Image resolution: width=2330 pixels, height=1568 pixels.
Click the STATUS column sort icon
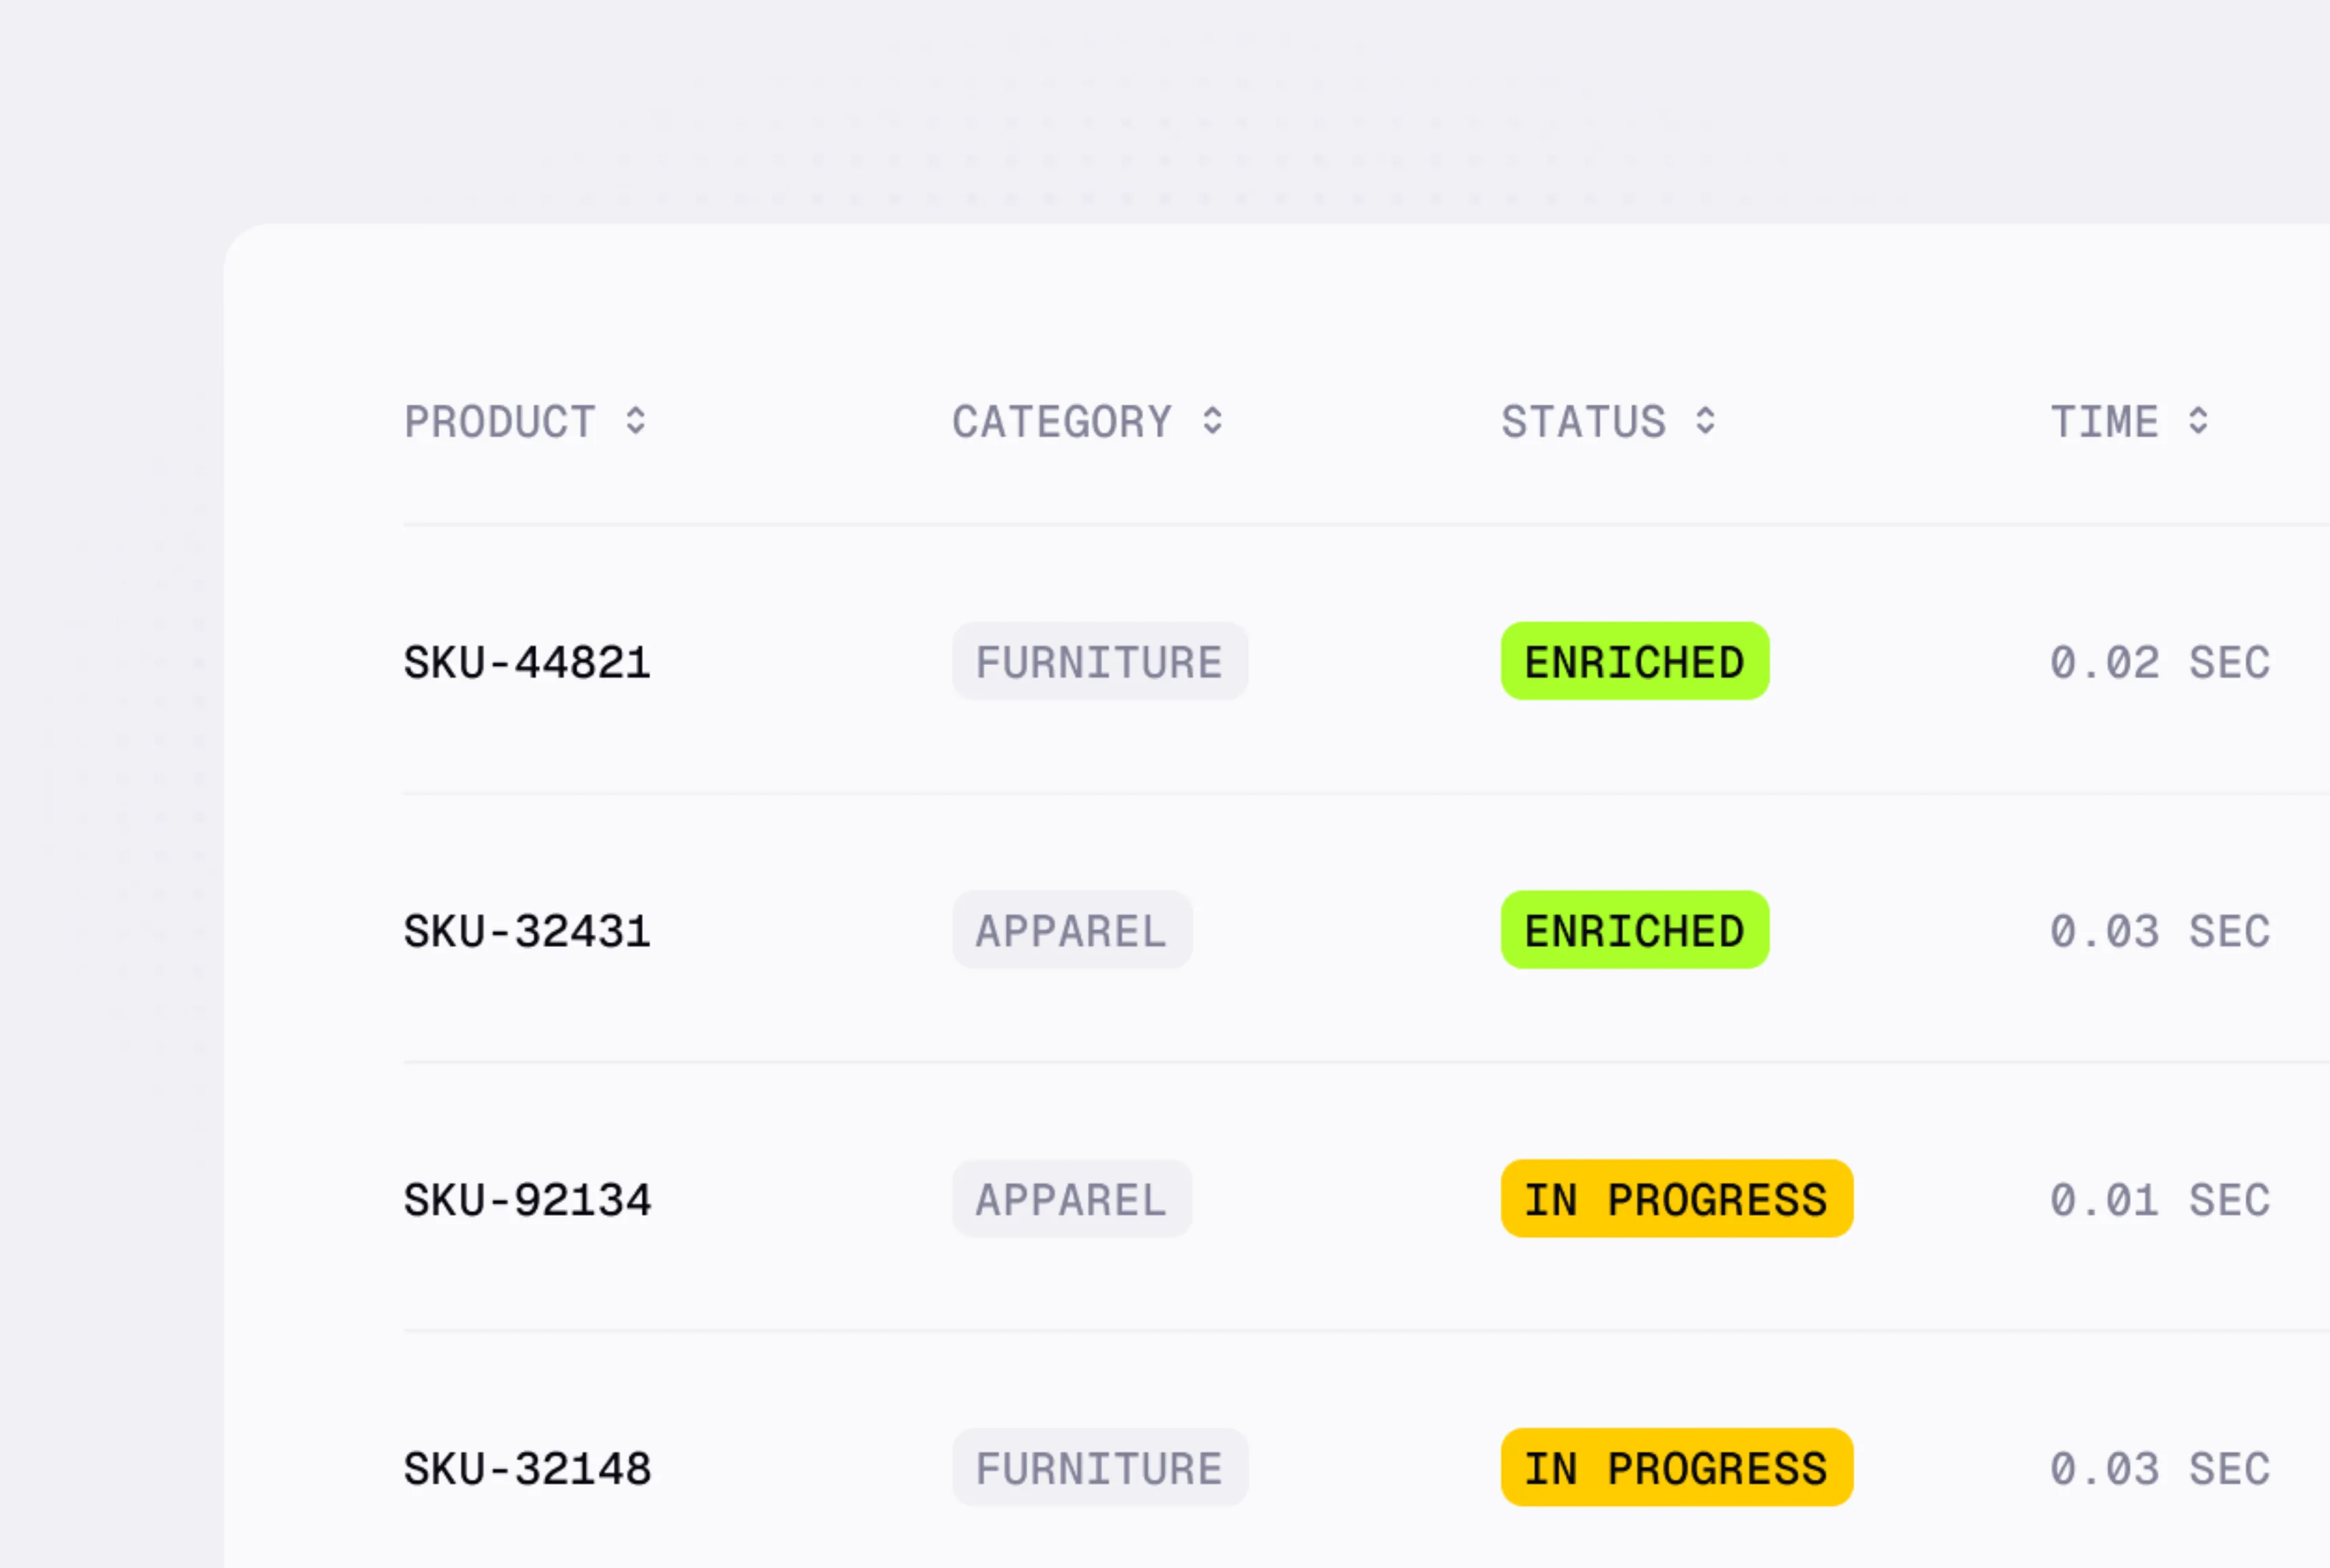point(1704,422)
